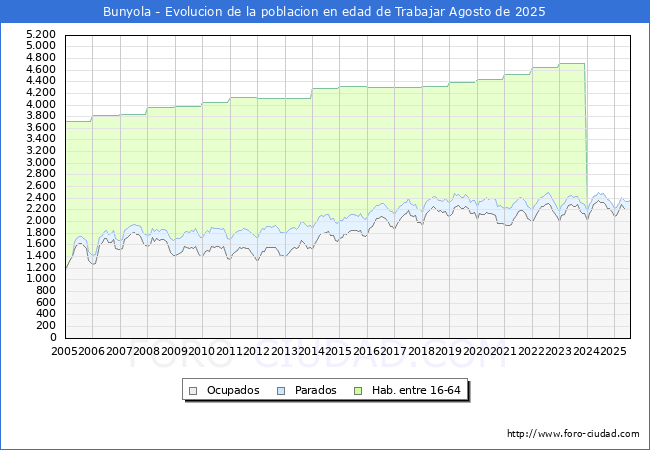Click the '4.800' y-axis label
Image resolution: width=650 pixels, height=450 pixels.
(41, 57)
